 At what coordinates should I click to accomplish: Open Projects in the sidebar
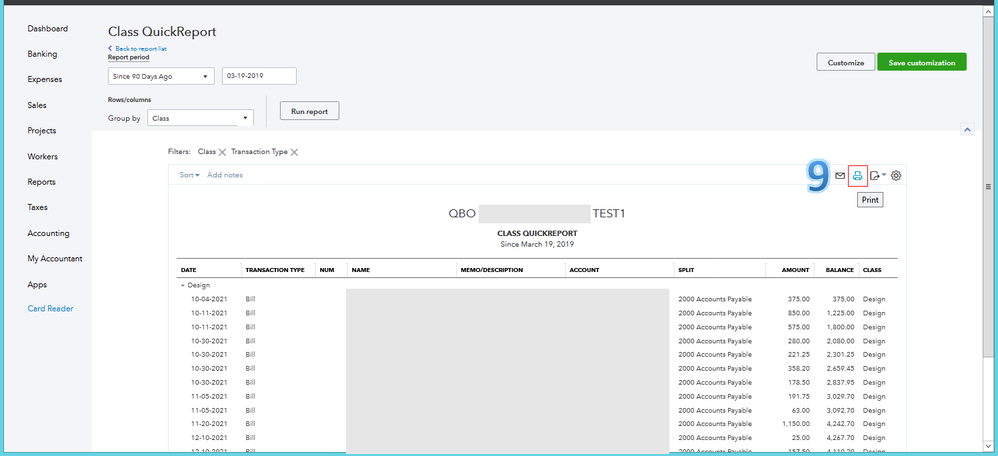pos(42,131)
